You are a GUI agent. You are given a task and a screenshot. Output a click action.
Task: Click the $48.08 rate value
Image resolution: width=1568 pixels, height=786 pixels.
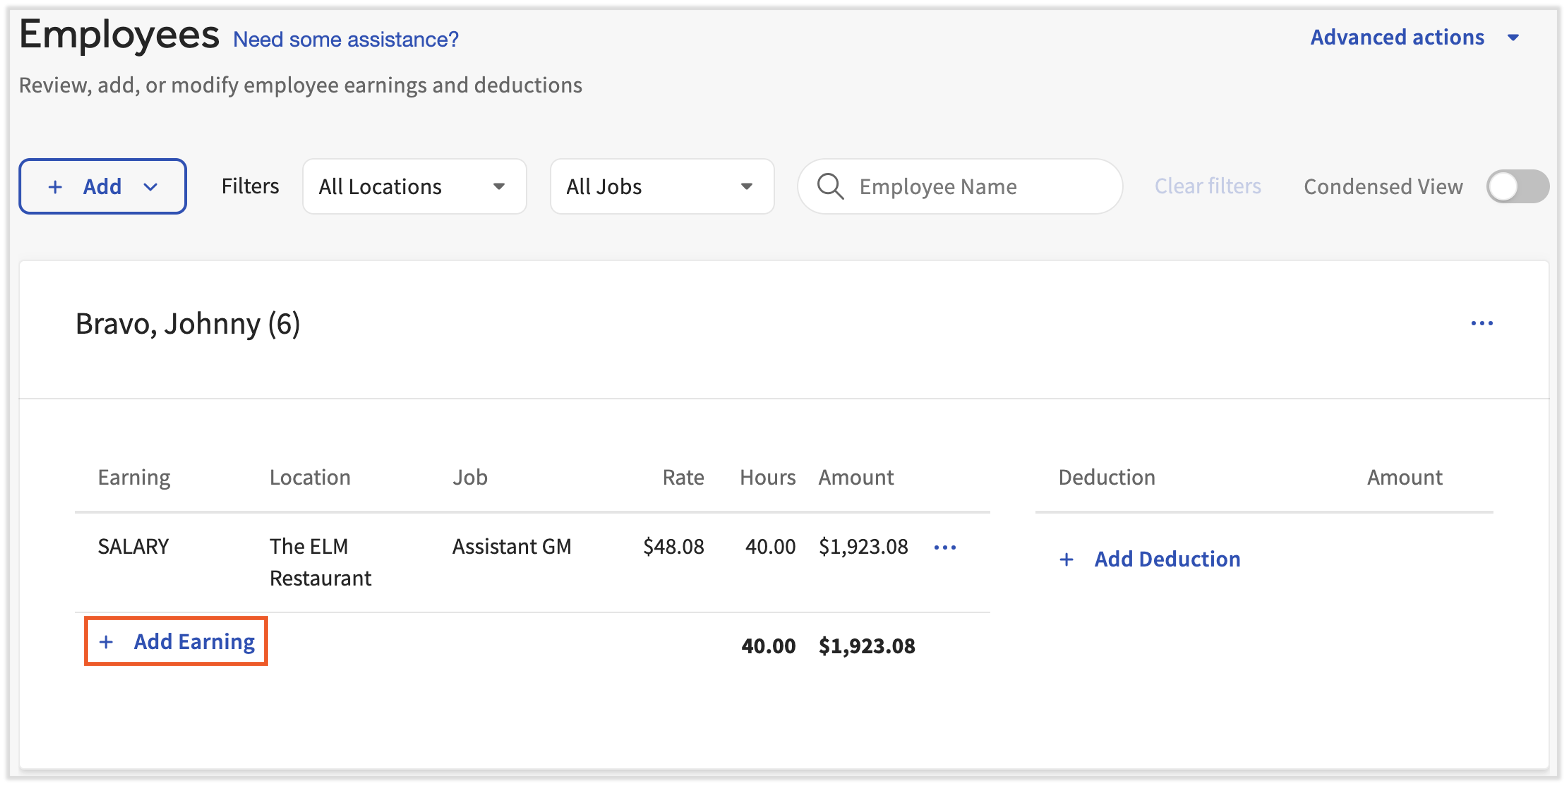(673, 547)
